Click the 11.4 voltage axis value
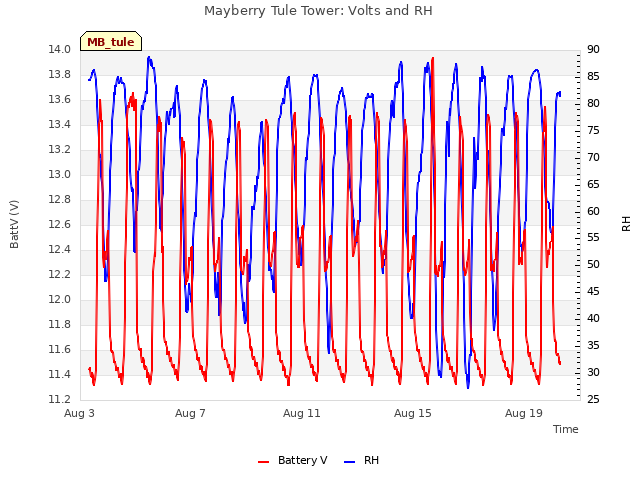This screenshot has width=640, height=480. tap(59, 374)
